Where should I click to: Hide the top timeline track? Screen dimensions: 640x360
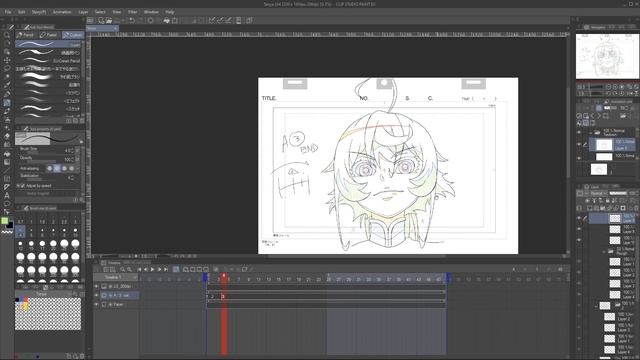97,287
